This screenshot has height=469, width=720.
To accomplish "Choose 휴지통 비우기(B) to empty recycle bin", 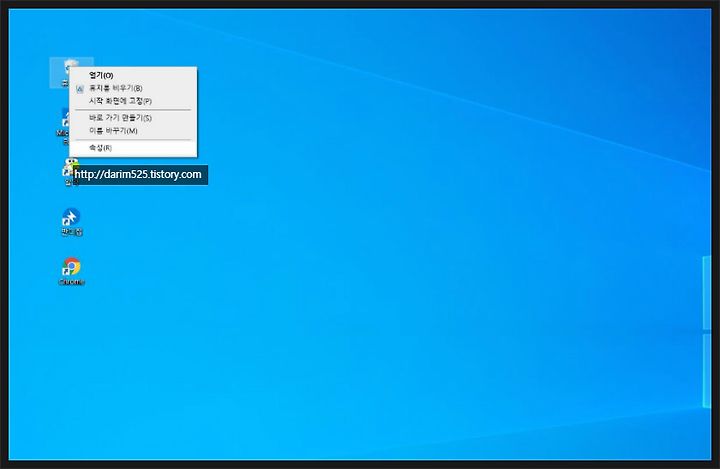I will tap(133, 88).
